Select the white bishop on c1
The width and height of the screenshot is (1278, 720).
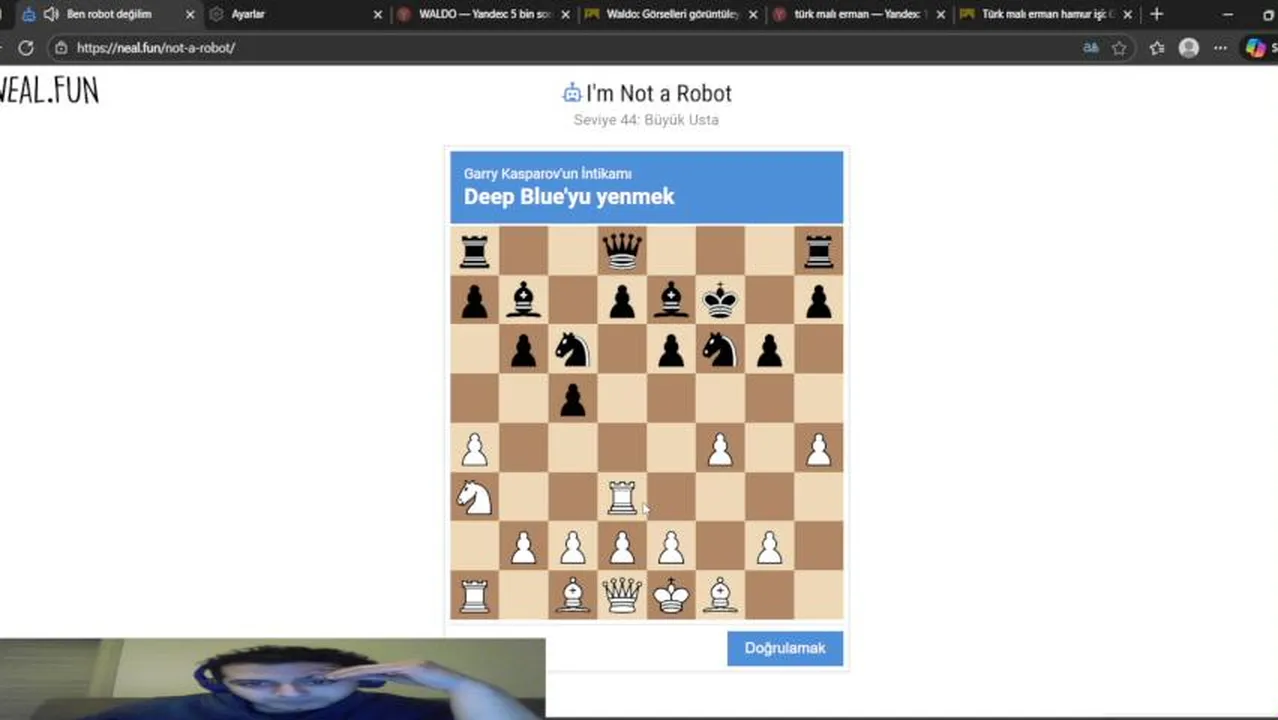tap(573, 595)
